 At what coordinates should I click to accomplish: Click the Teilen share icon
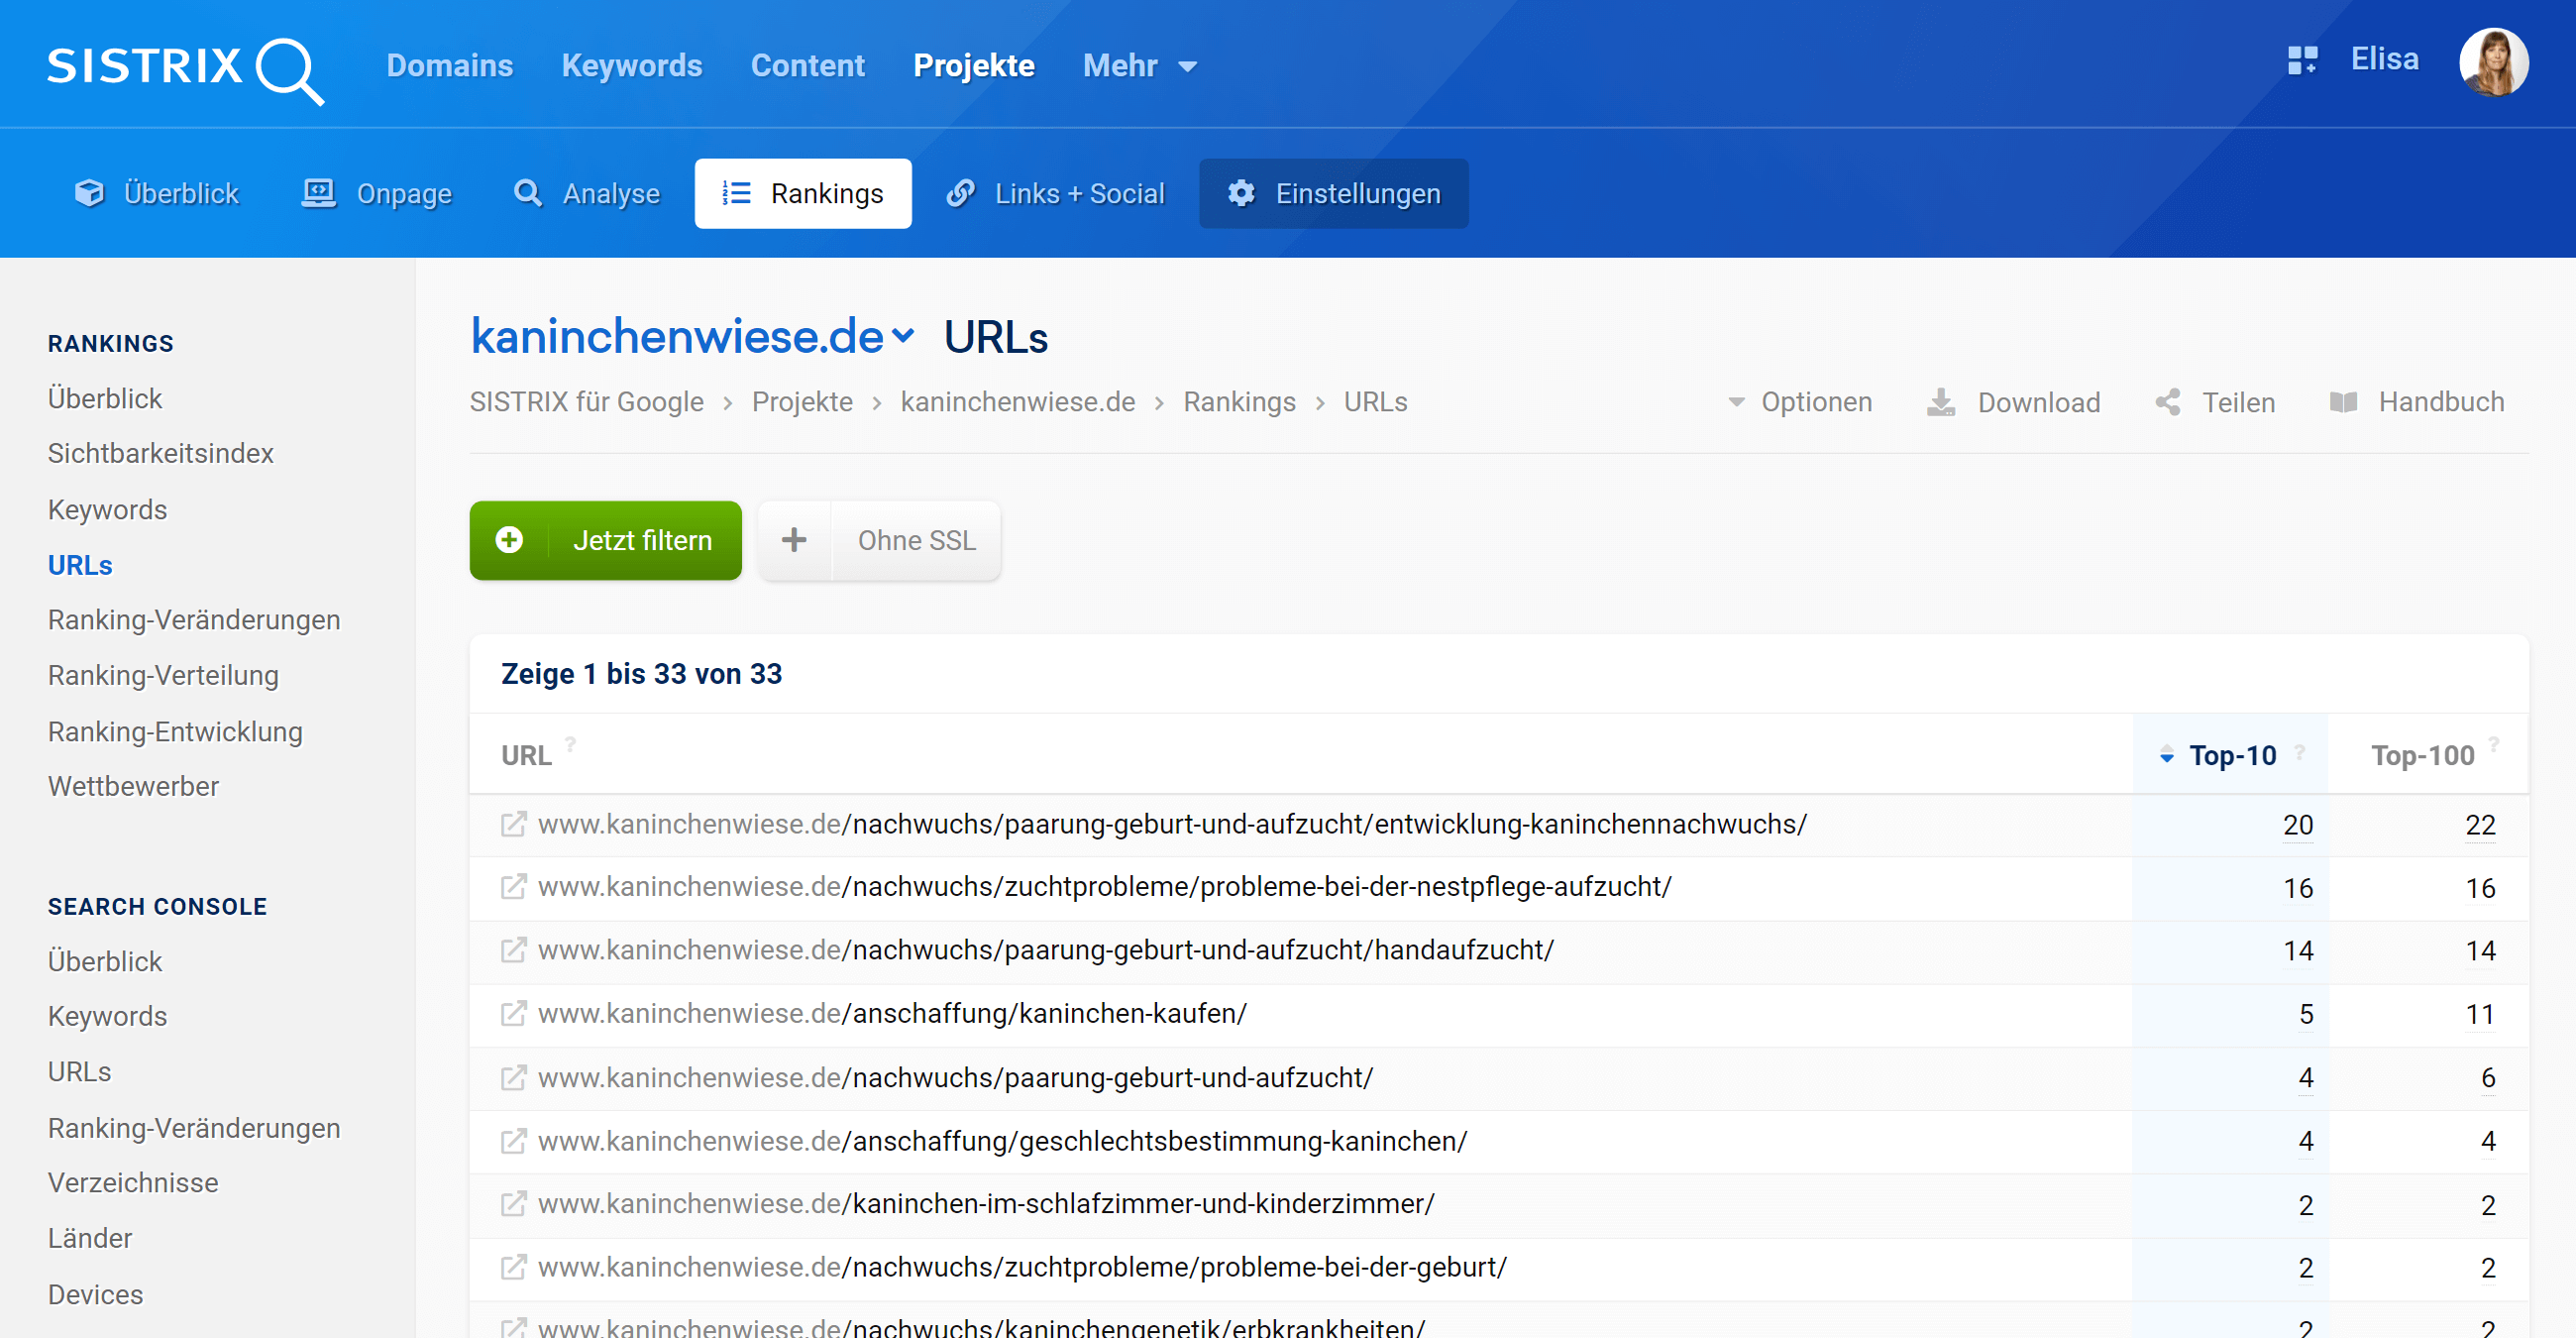tap(2168, 402)
